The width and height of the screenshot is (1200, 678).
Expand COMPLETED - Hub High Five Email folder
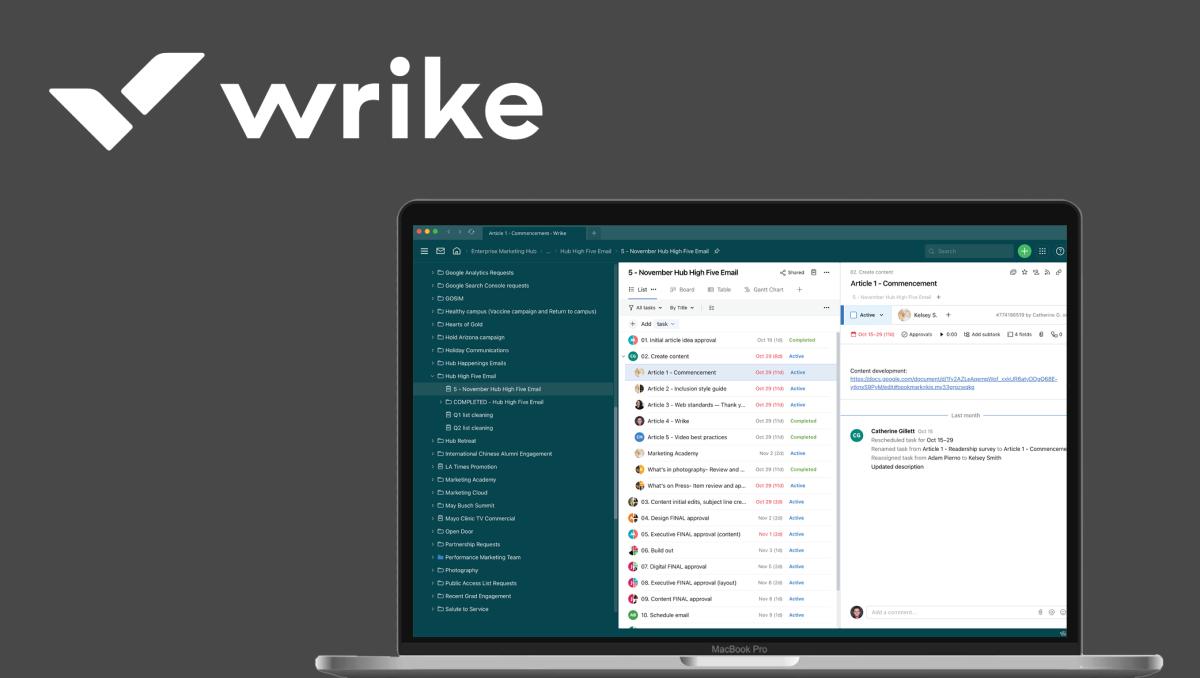441,402
